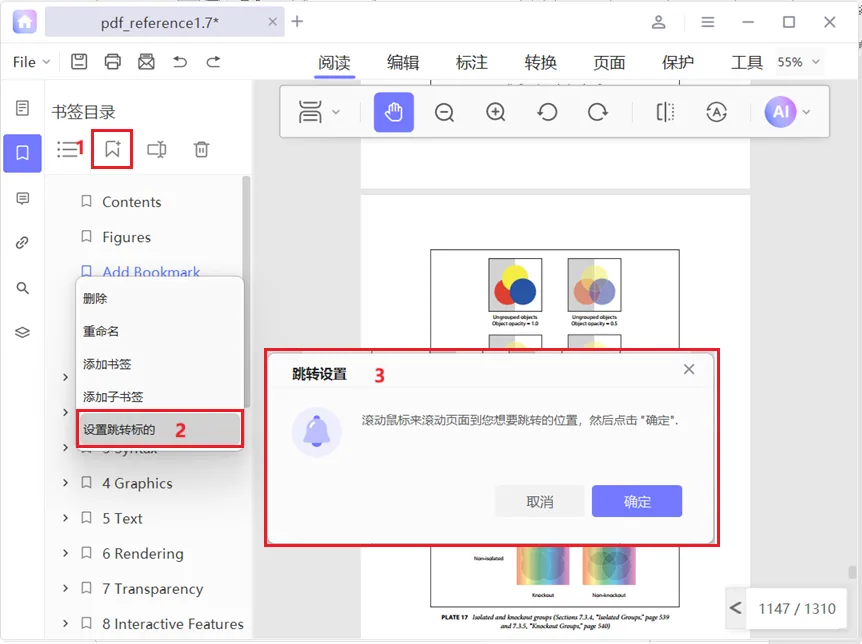Switch to the 阅读 tab
Viewport: 862px width, 644px height.
[334, 63]
